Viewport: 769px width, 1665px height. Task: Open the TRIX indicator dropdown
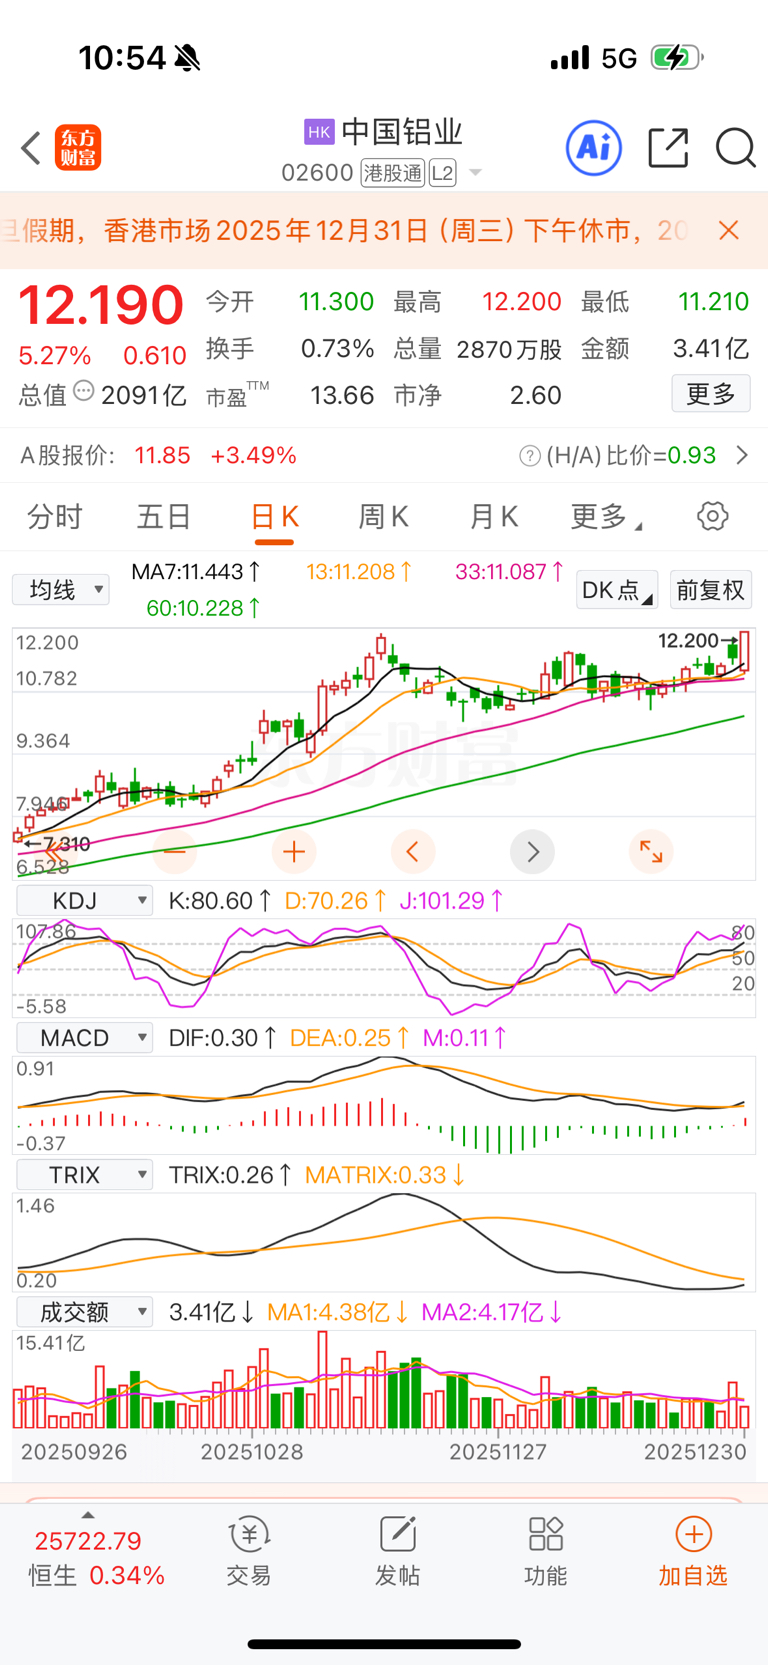click(85, 1175)
